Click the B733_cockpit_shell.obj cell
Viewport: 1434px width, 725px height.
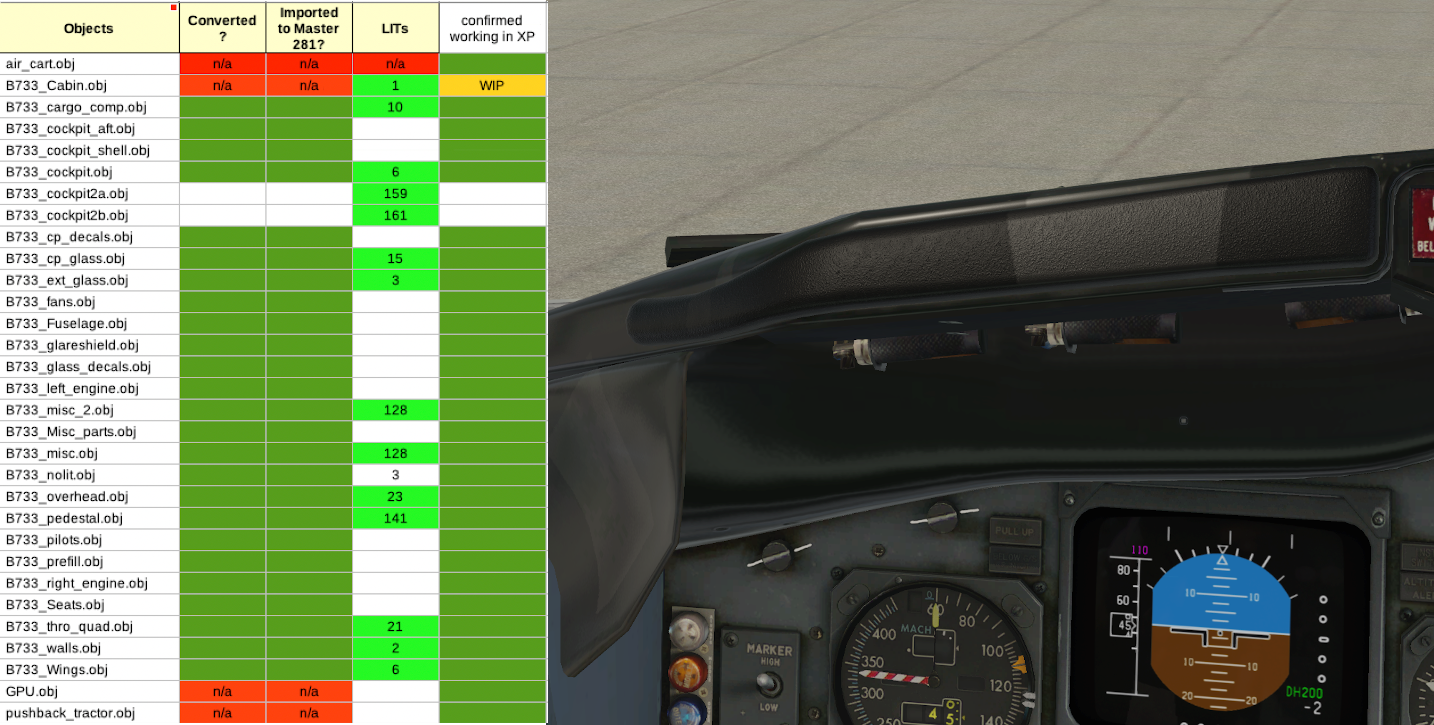pos(90,150)
